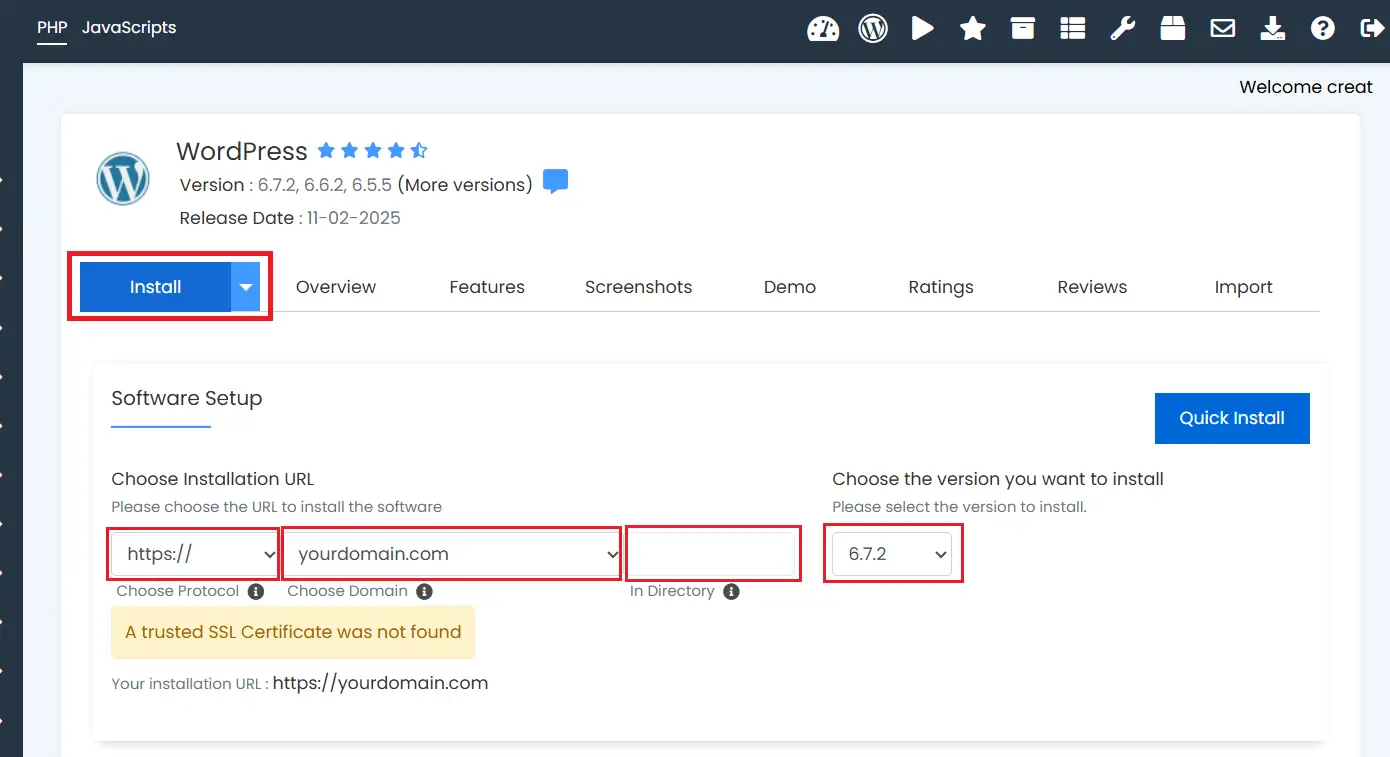The width and height of the screenshot is (1390, 757).
Task: Open the demos play icon
Action: (922, 29)
